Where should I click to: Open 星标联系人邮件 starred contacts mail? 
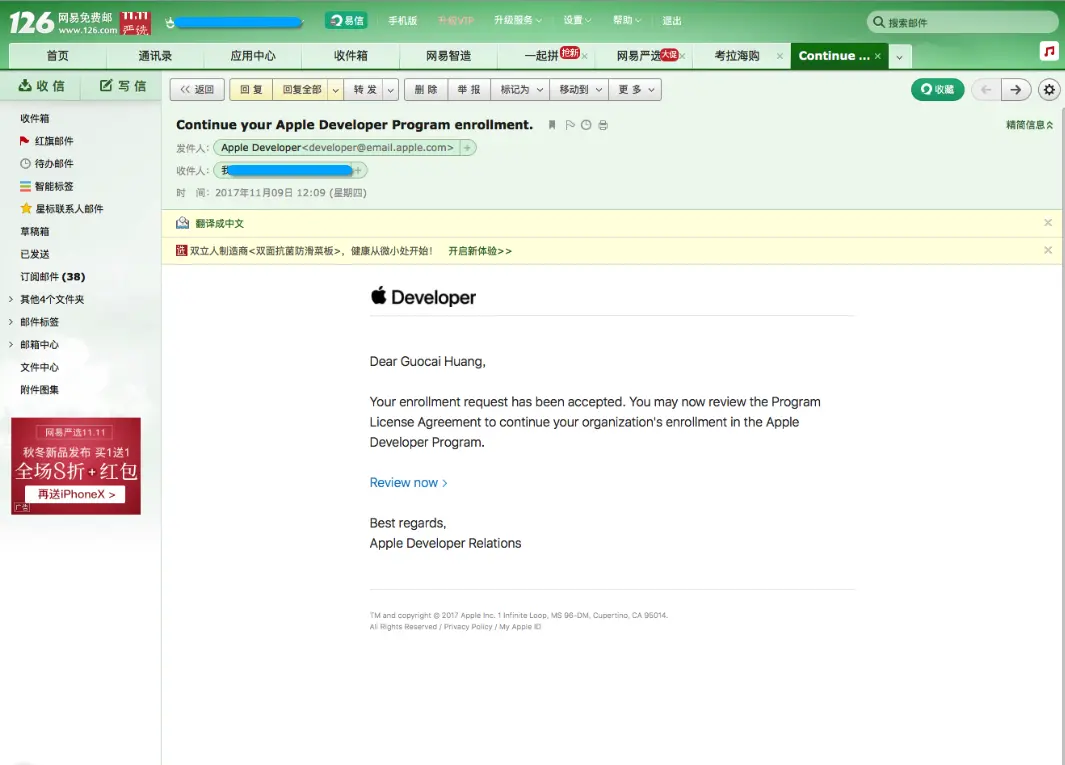point(62,209)
